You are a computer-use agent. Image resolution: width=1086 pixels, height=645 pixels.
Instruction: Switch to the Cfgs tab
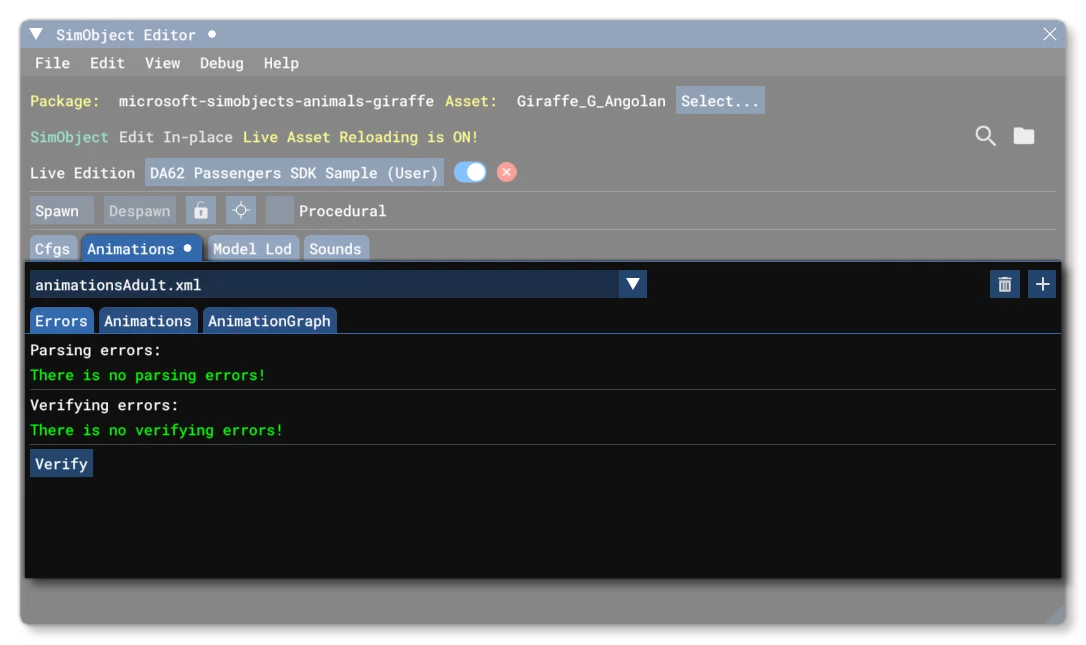(53, 249)
